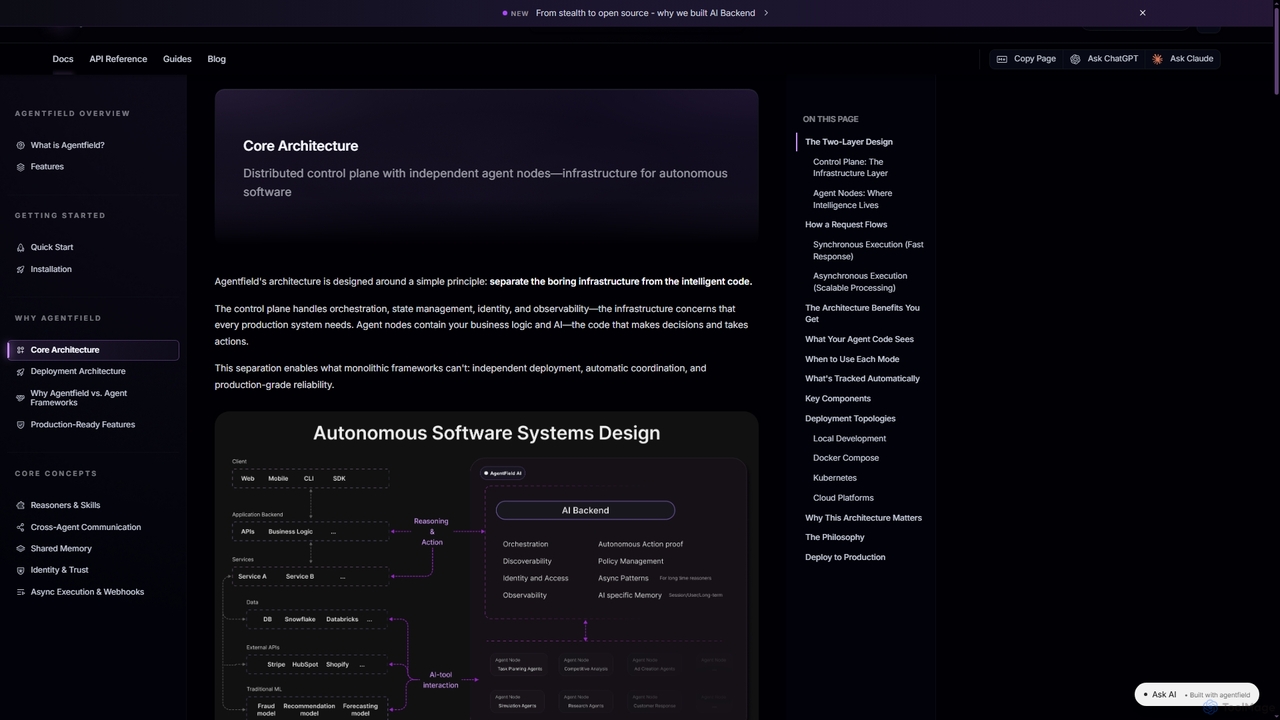Viewport: 1280px width, 720px height.
Task: Jump to Local Development subsection
Action: [x=850, y=439]
